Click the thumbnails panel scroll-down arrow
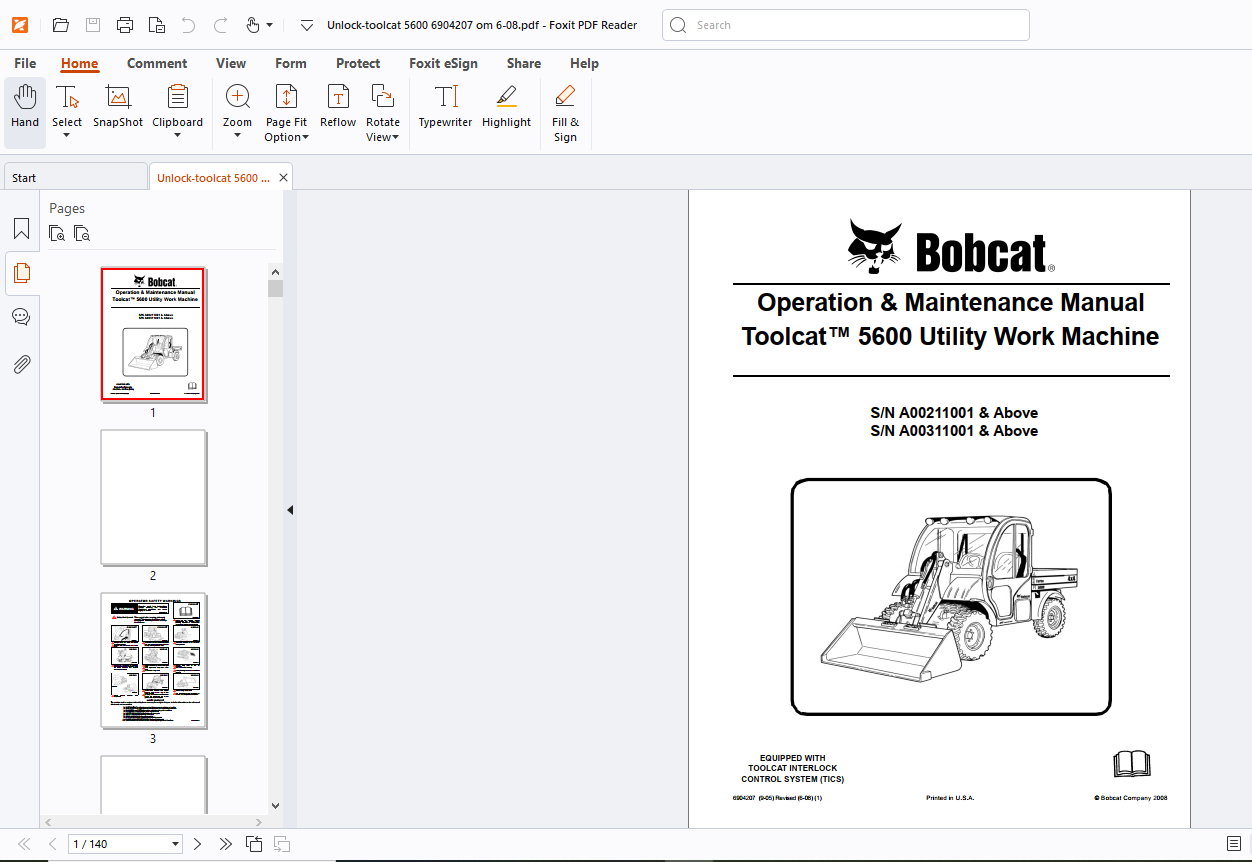The width and height of the screenshot is (1252, 862). (276, 804)
